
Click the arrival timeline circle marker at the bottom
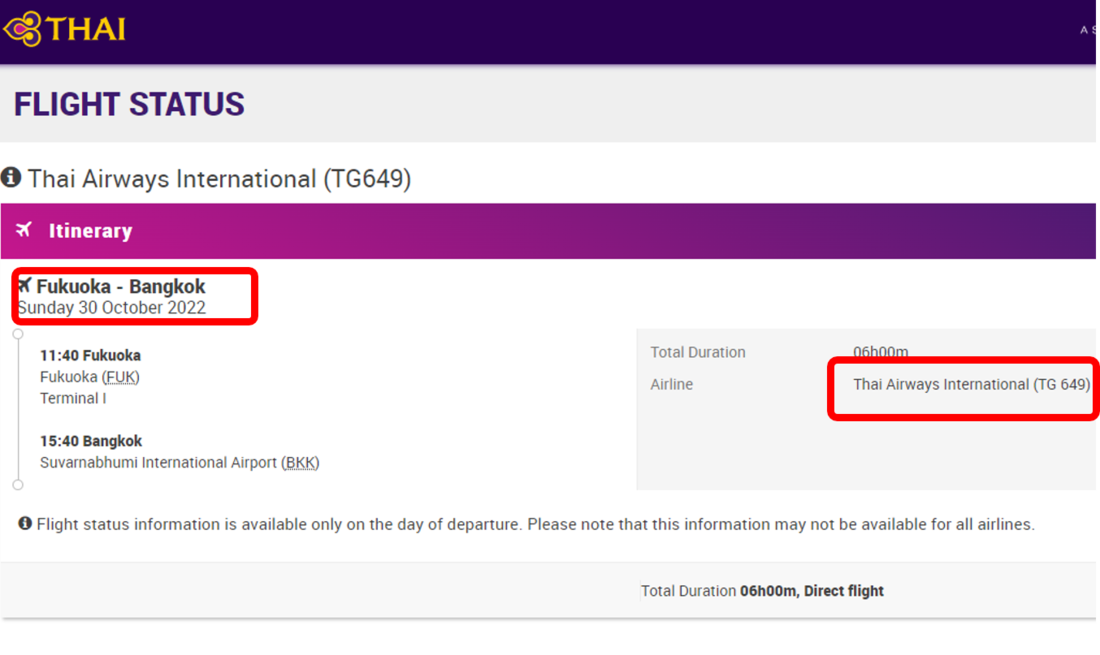coord(18,485)
